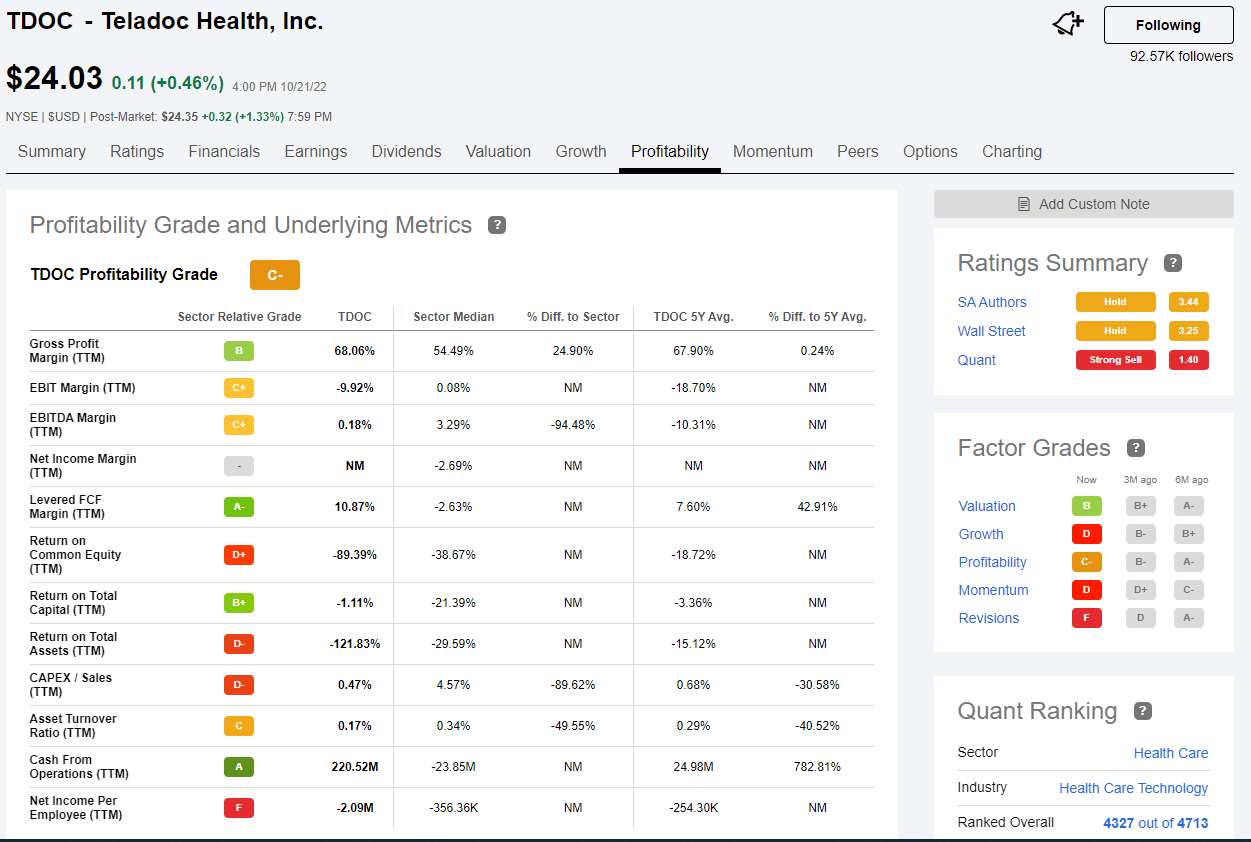Open Valuation factor grade link
This screenshot has width=1251, height=842.
pyautogui.click(x=987, y=506)
